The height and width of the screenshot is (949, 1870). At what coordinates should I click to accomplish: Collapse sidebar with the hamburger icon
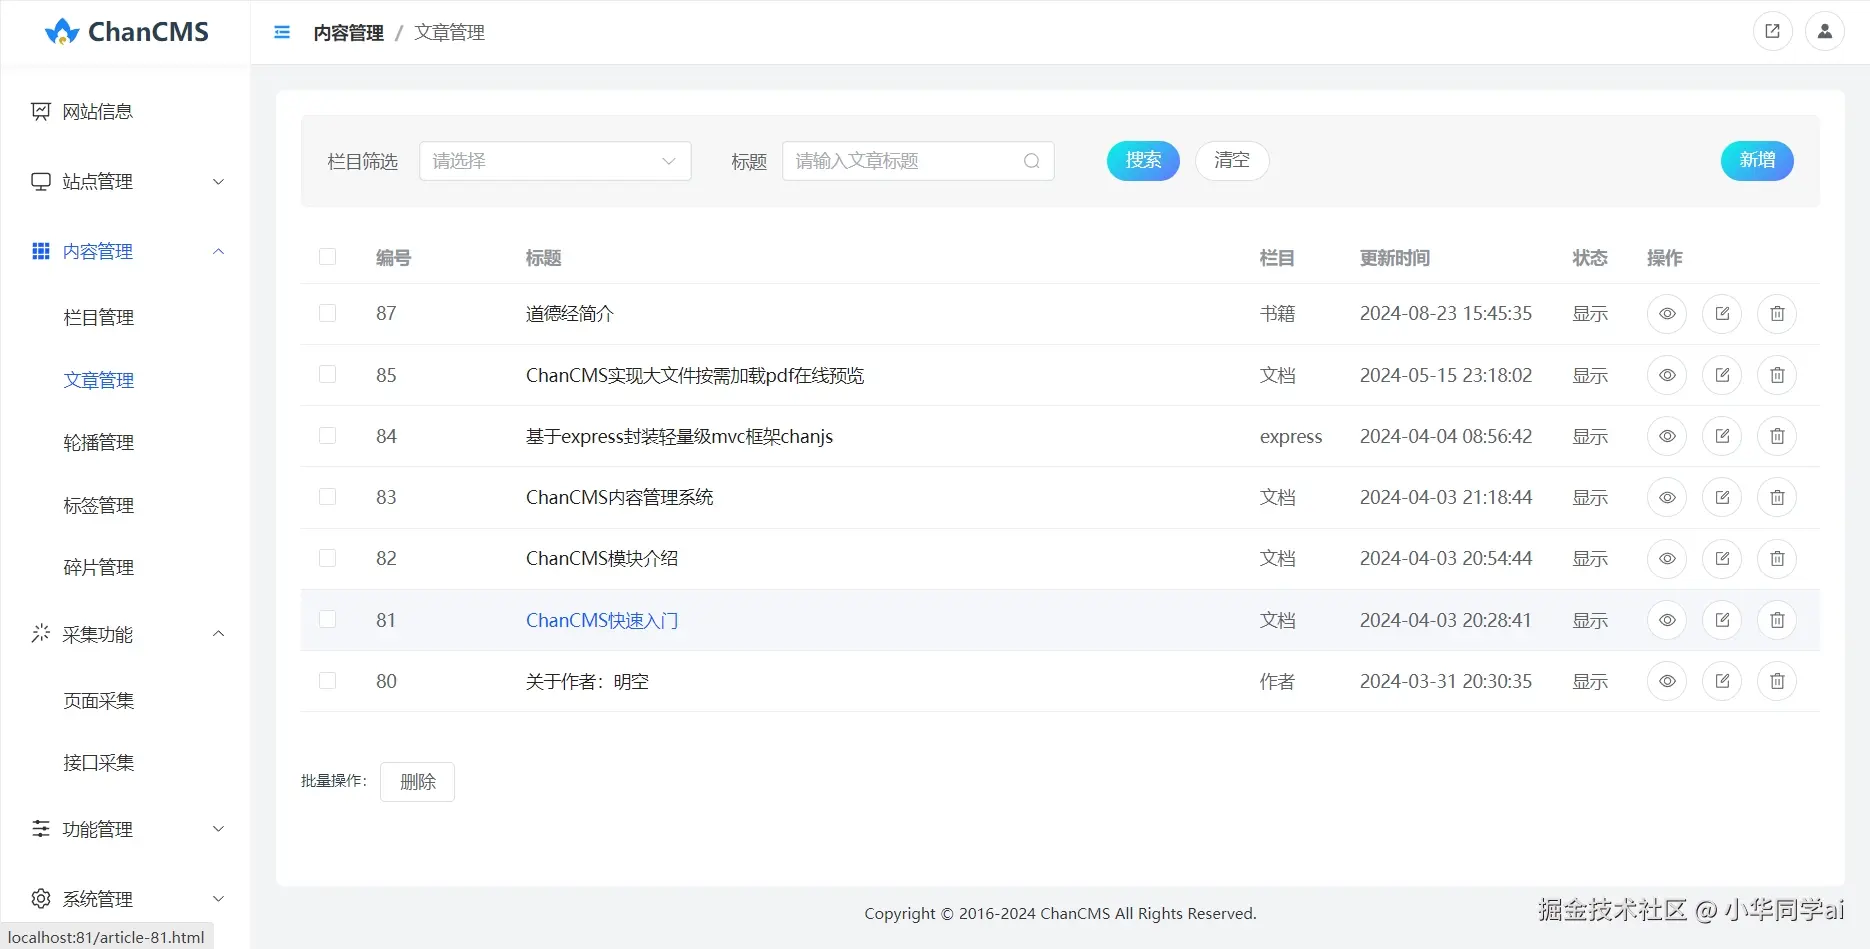282,32
